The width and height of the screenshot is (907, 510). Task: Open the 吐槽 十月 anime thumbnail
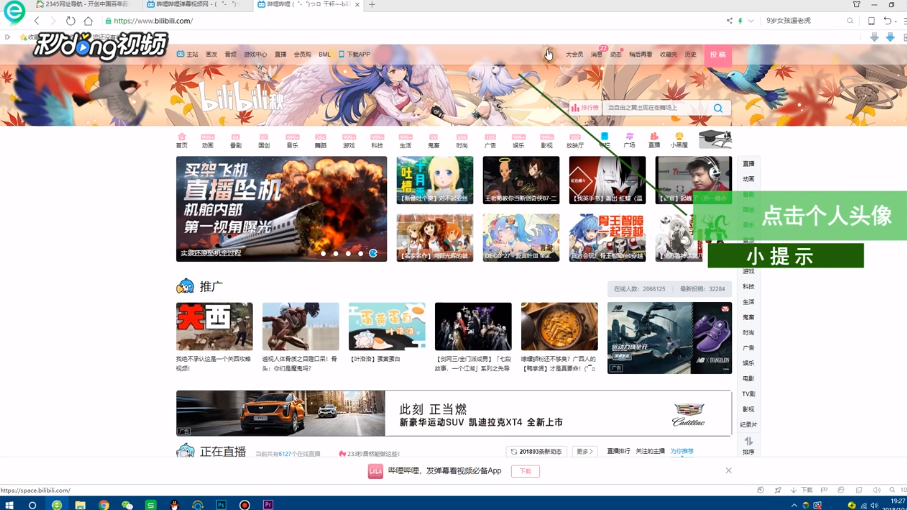pos(435,180)
